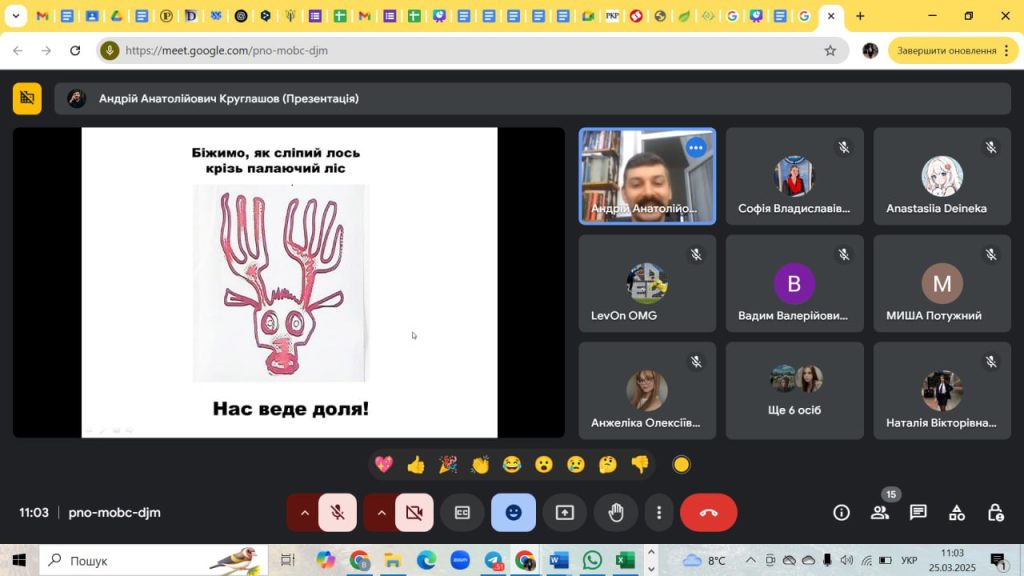Expand video settings chevron beside camera
1024x576 pixels.
pos(380,513)
